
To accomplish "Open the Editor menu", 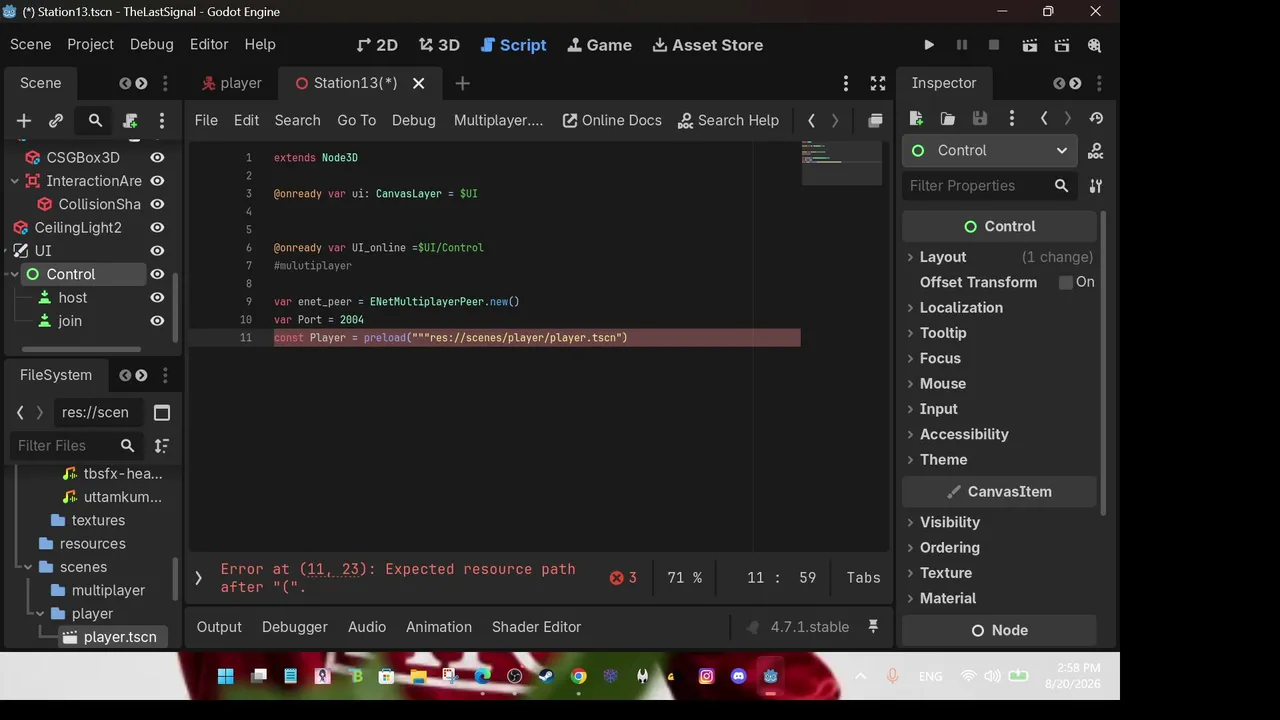I will pyautogui.click(x=209, y=45).
